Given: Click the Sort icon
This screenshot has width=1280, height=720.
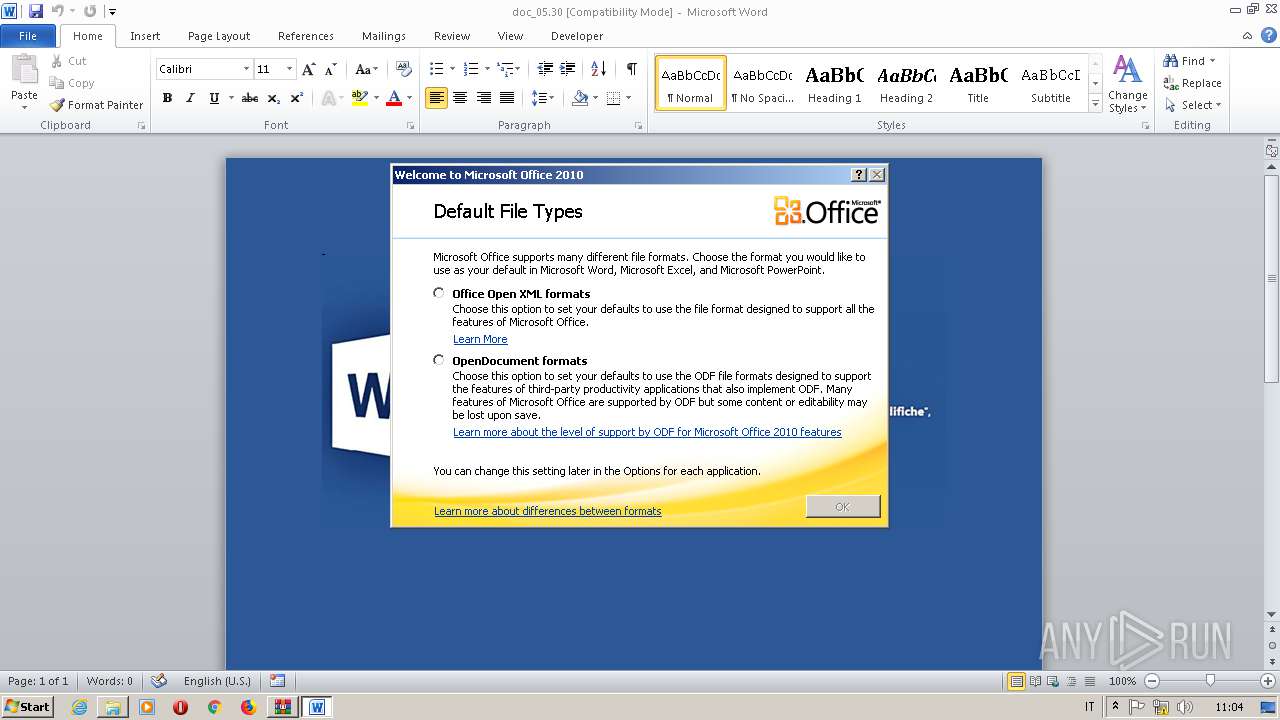Looking at the screenshot, I should tap(599, 69).
